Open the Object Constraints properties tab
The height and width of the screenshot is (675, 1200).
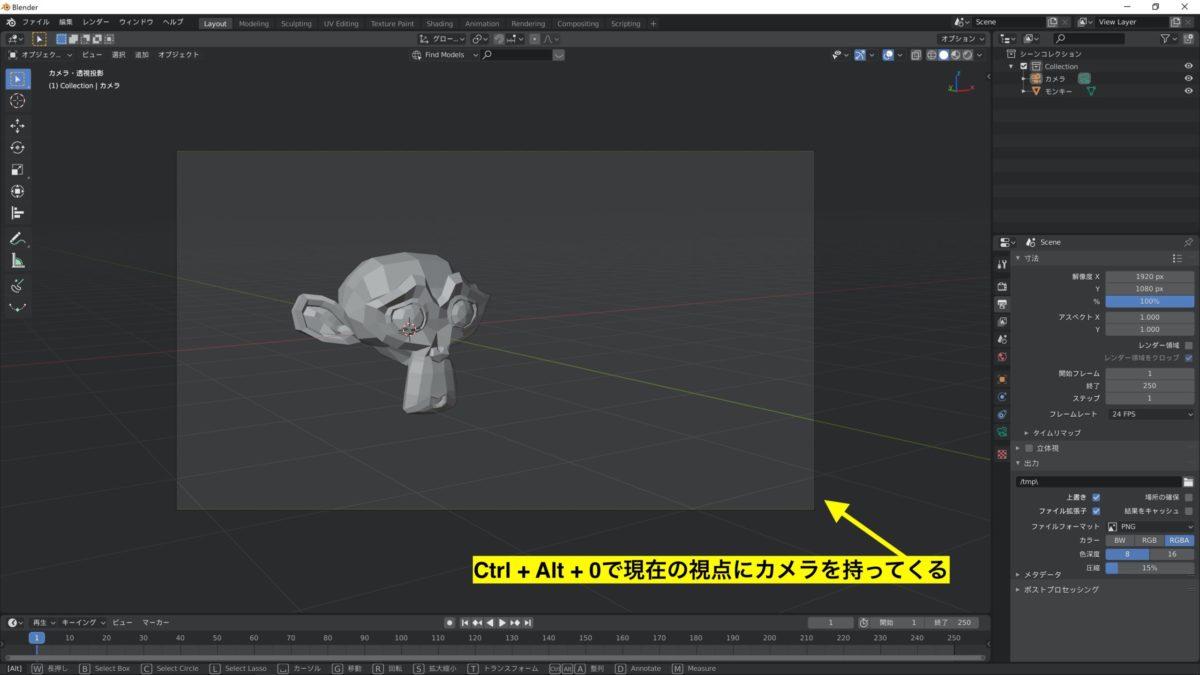1002,414
